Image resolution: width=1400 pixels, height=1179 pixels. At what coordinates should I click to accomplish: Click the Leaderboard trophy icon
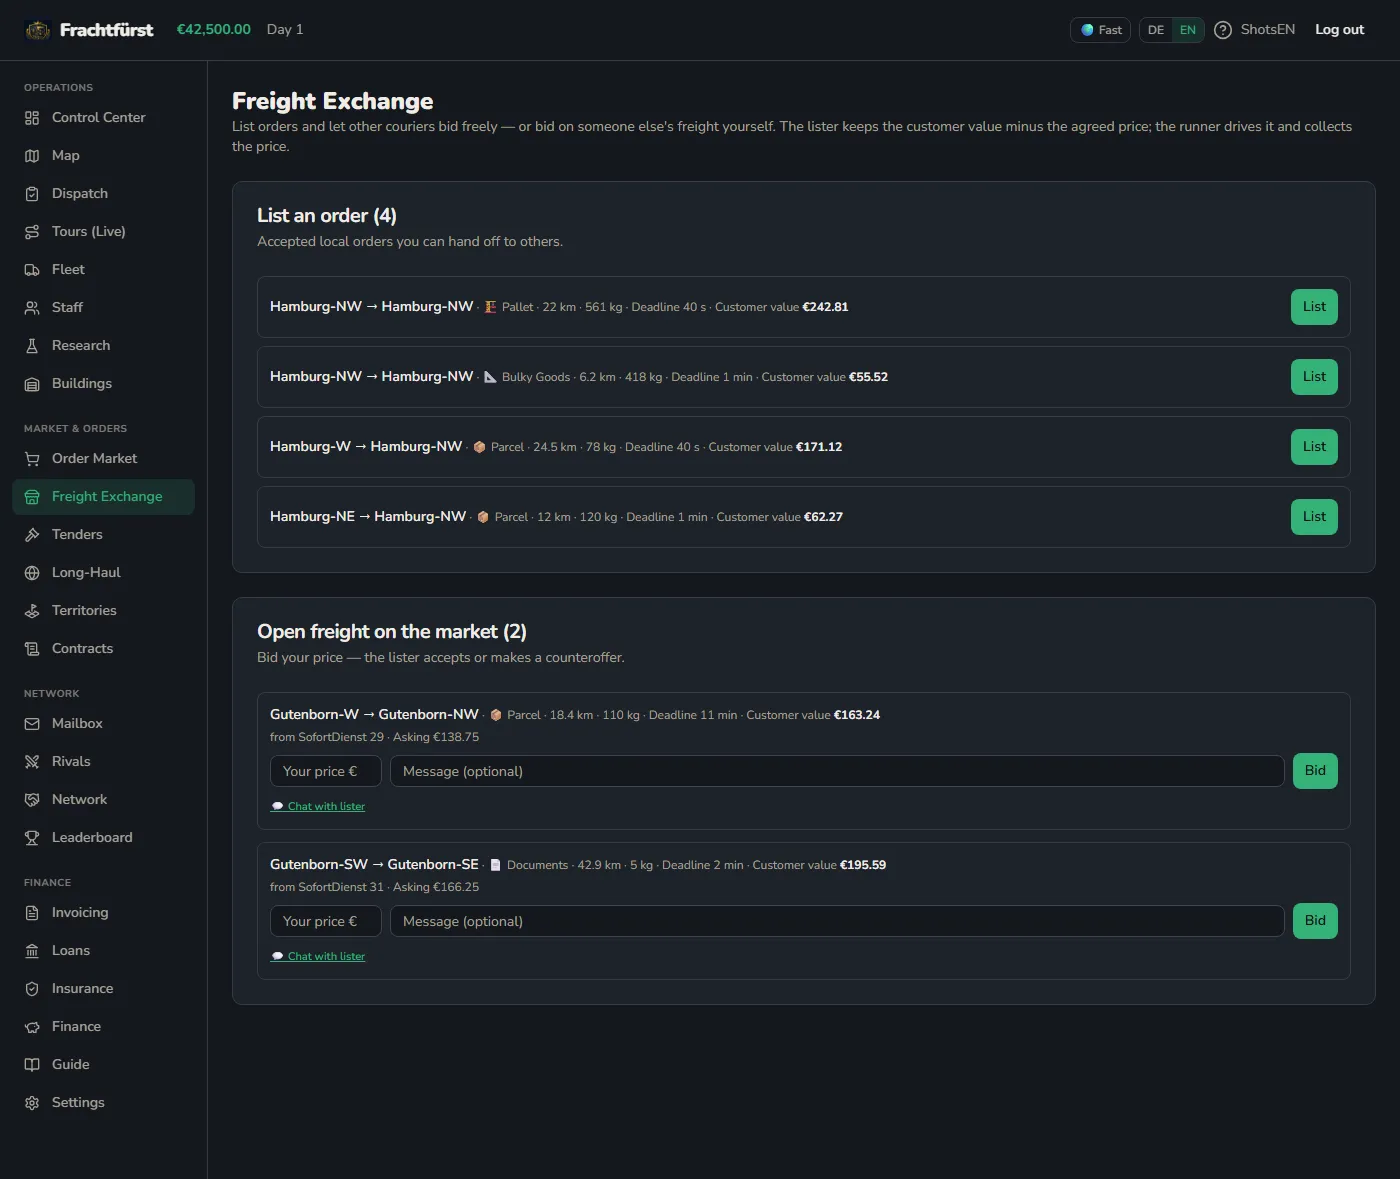(32, 838)
